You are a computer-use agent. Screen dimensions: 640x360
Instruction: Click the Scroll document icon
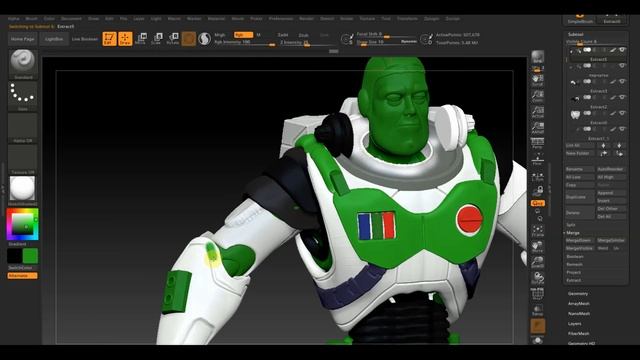click(538, 80)
